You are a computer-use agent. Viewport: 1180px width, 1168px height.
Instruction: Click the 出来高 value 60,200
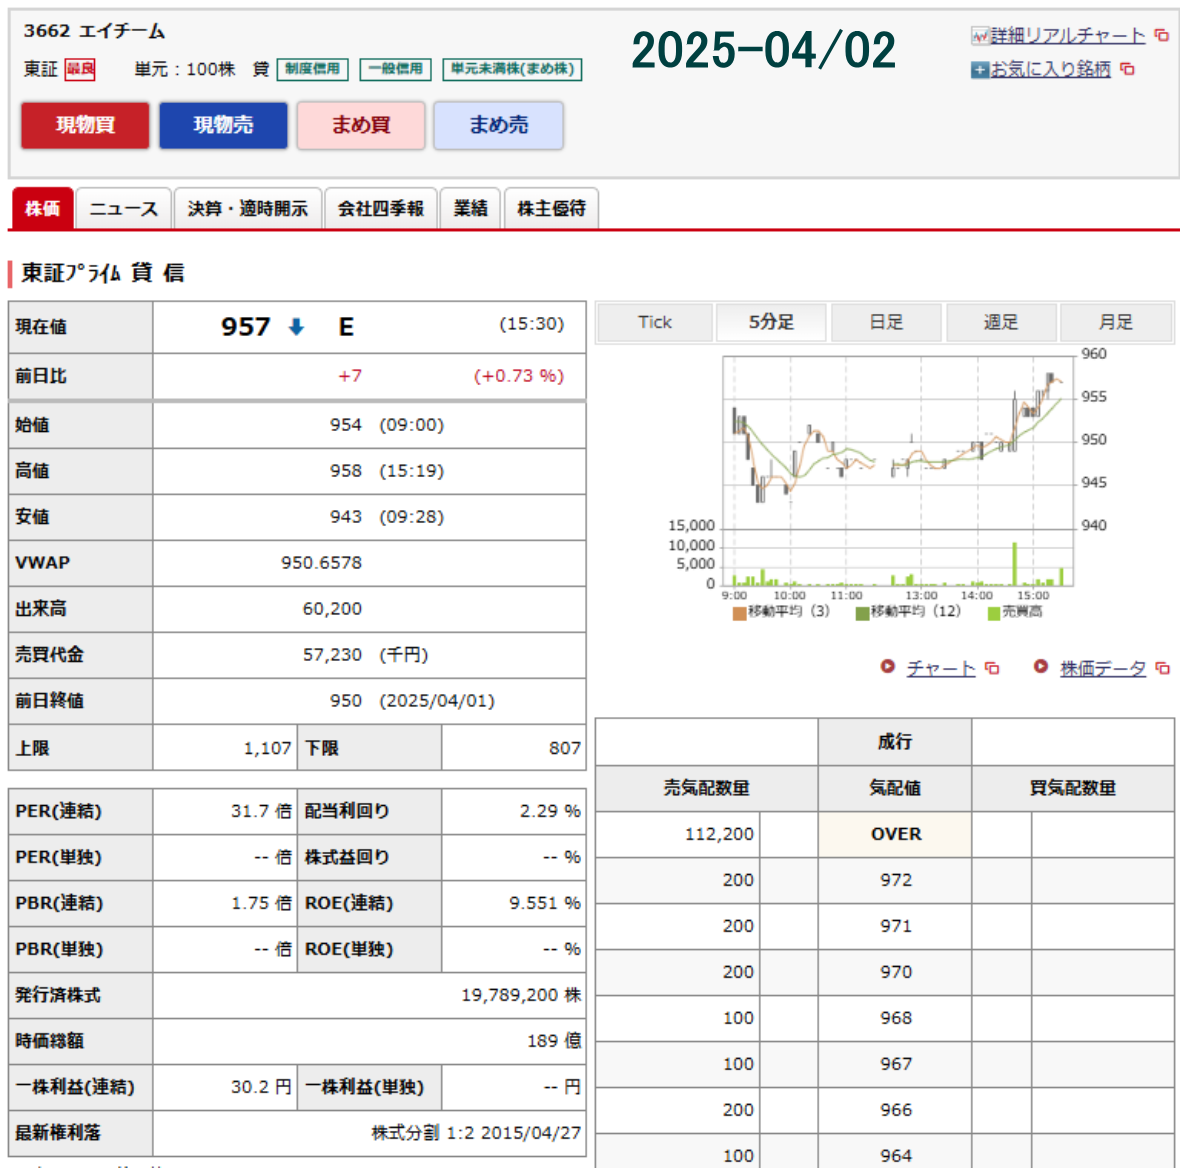[x=332, y=609]
